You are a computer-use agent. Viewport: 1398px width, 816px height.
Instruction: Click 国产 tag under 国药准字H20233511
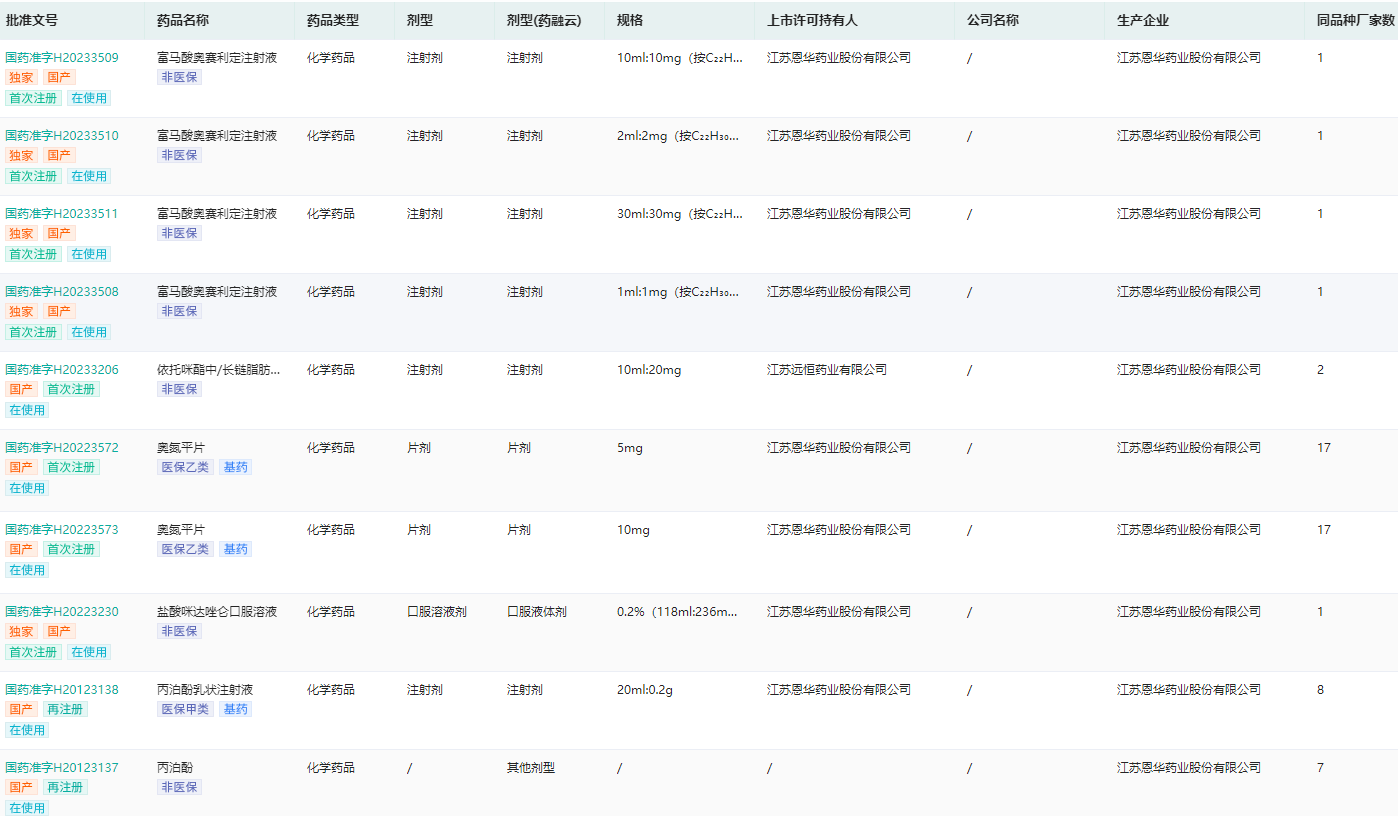(59, 233)
